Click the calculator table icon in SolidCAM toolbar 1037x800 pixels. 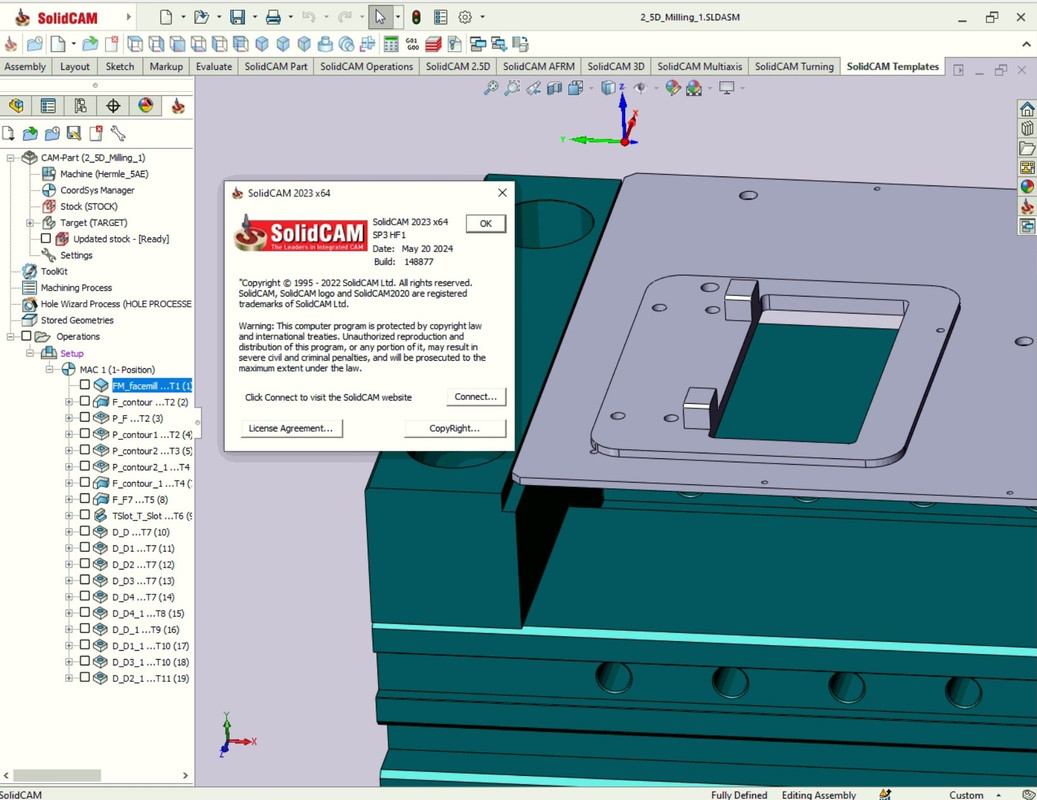tap(391, 44)
